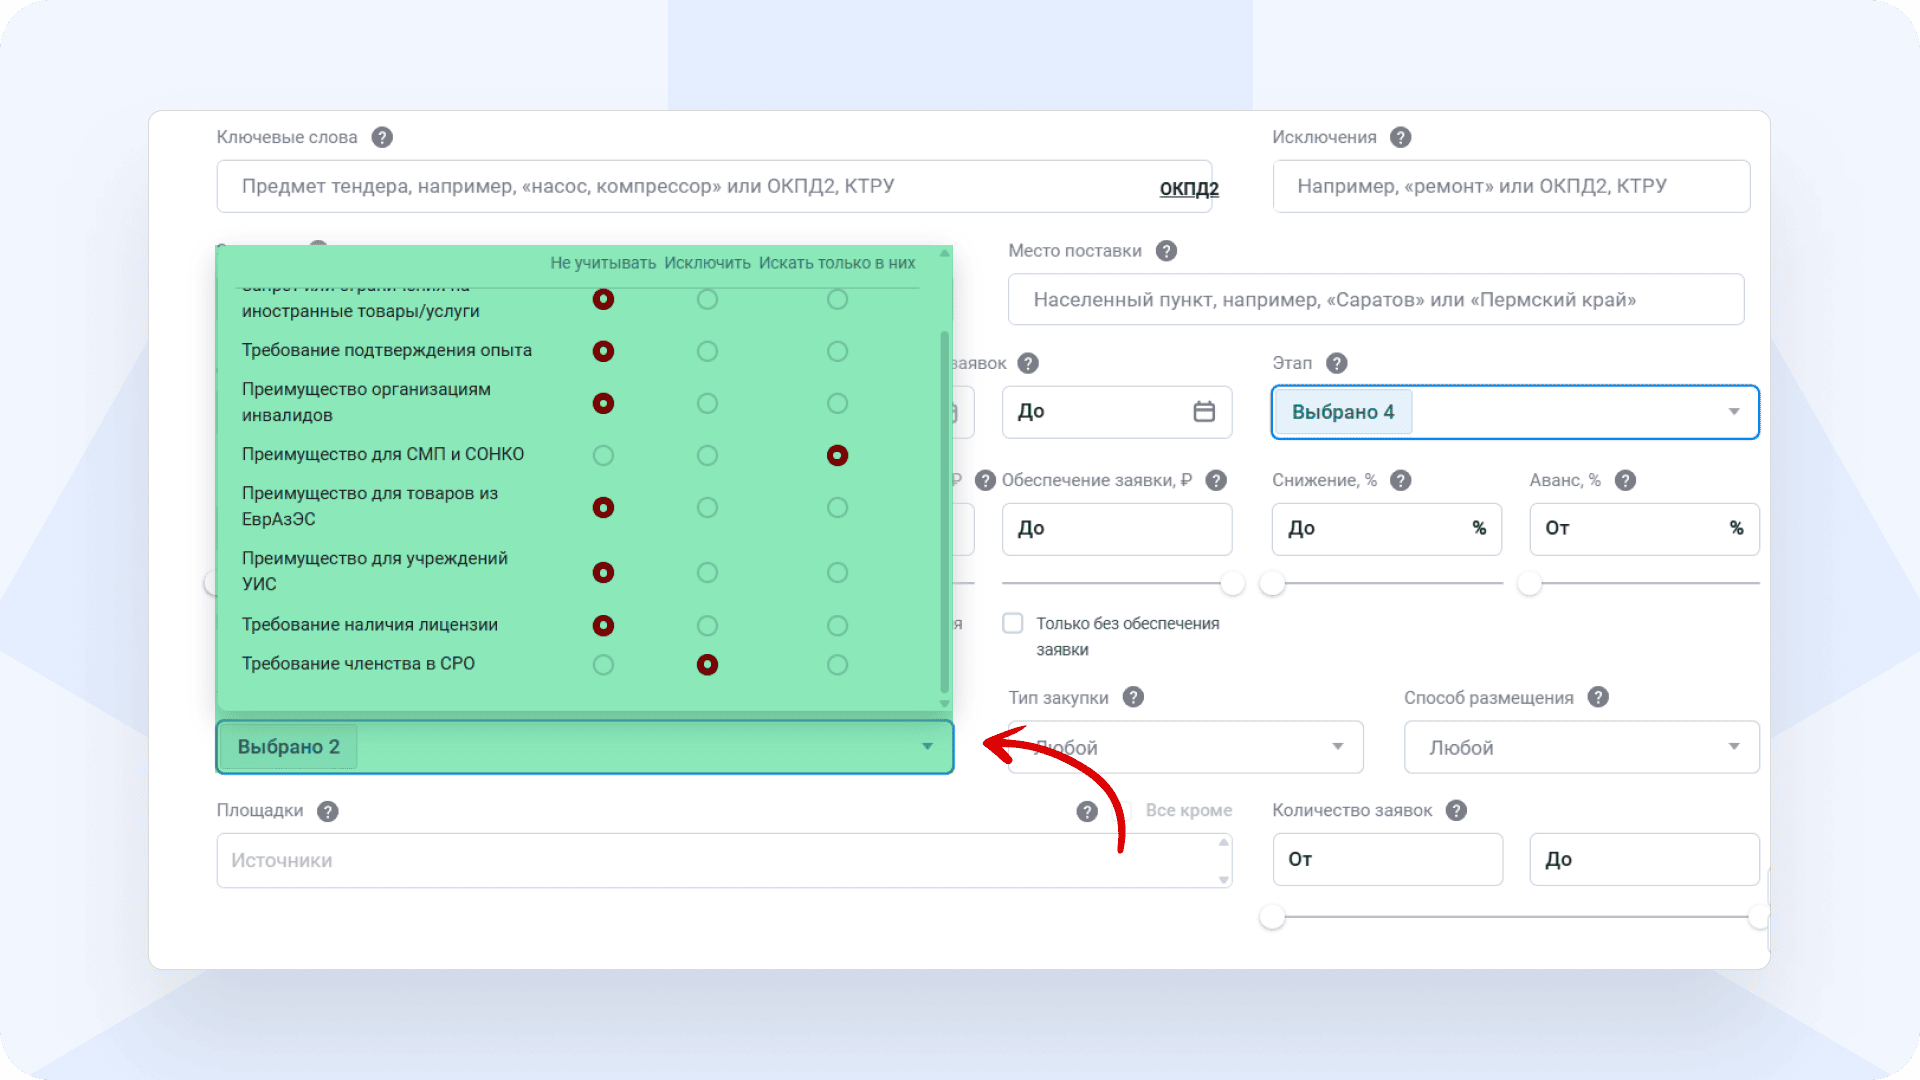The image size is (1920, 1080).
Task: Click help icon beside Исключения label
Action: click(x=1400, y=137)
